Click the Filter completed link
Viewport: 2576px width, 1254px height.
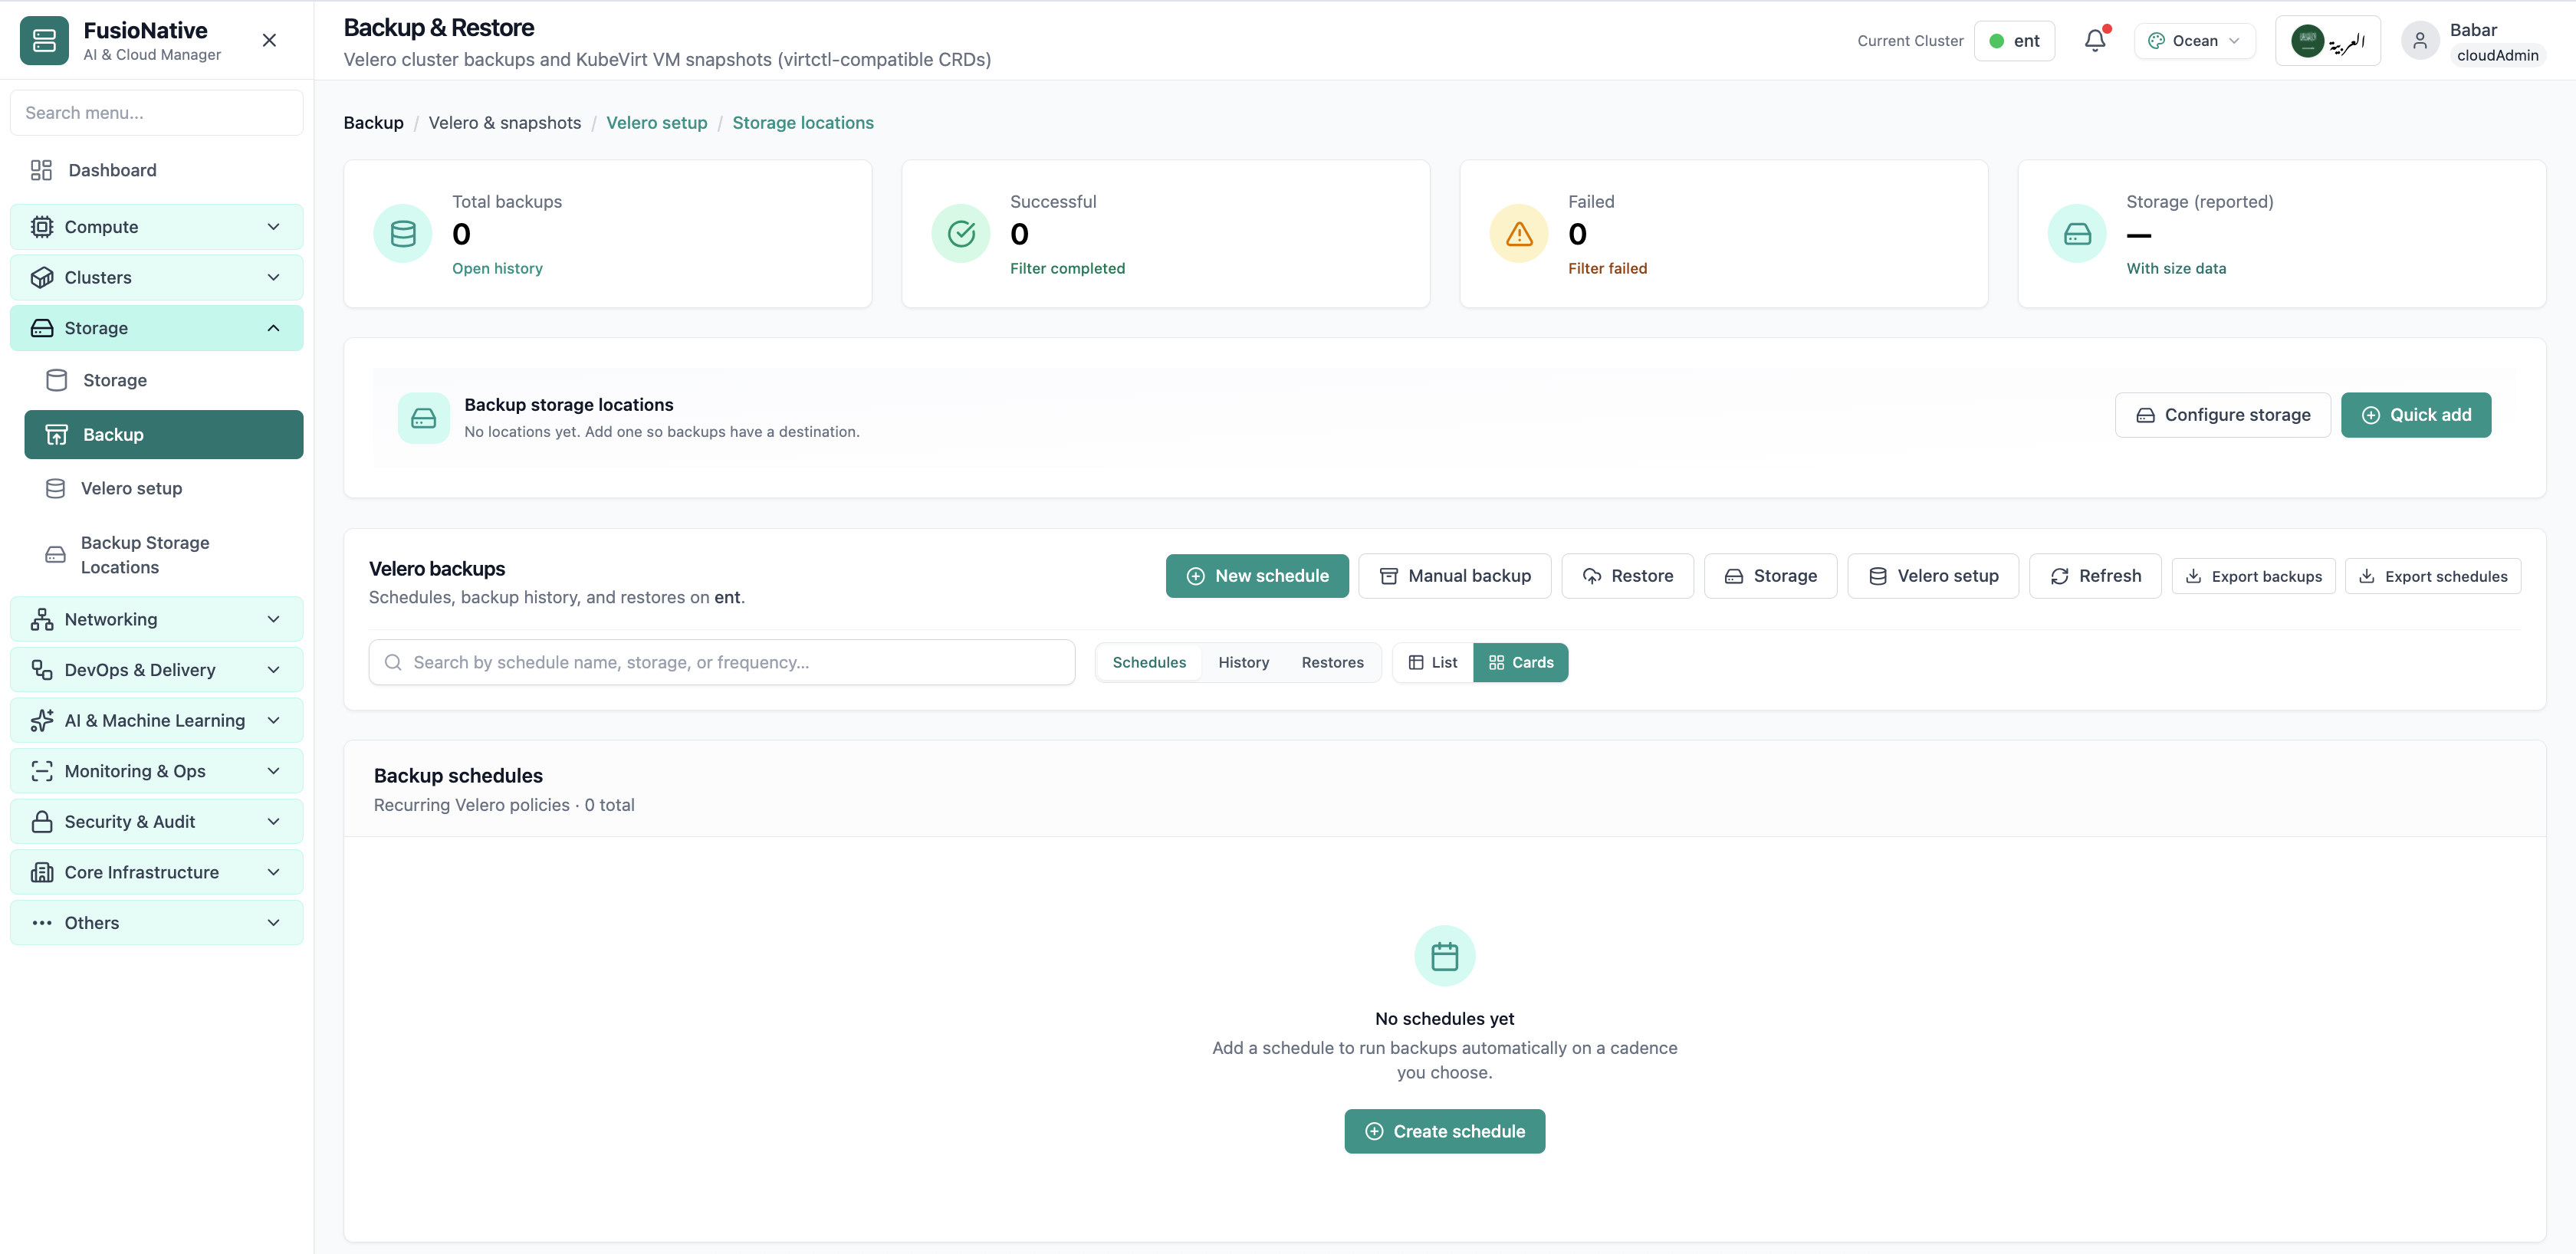click(x=1067, y=268)
